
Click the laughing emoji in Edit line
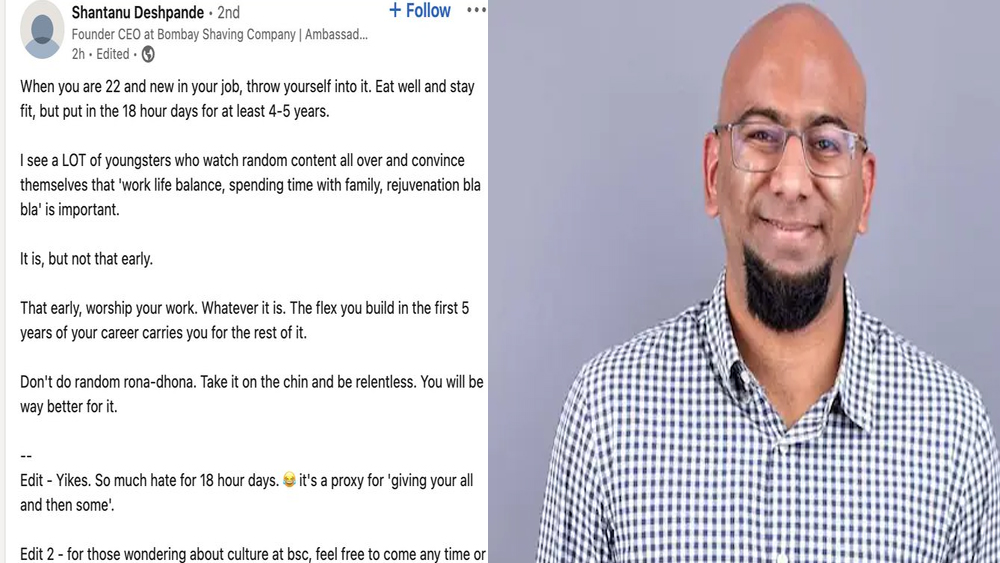[289, 479]
